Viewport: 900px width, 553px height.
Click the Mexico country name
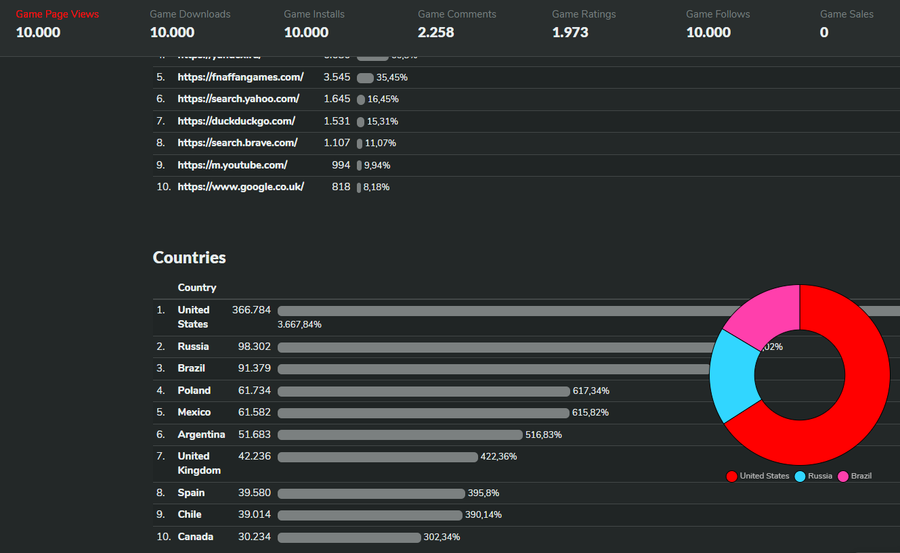point(194,412)
